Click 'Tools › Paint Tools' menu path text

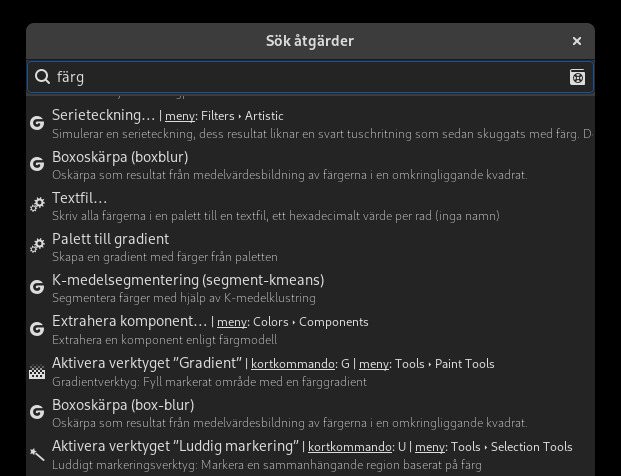[445, 364]
